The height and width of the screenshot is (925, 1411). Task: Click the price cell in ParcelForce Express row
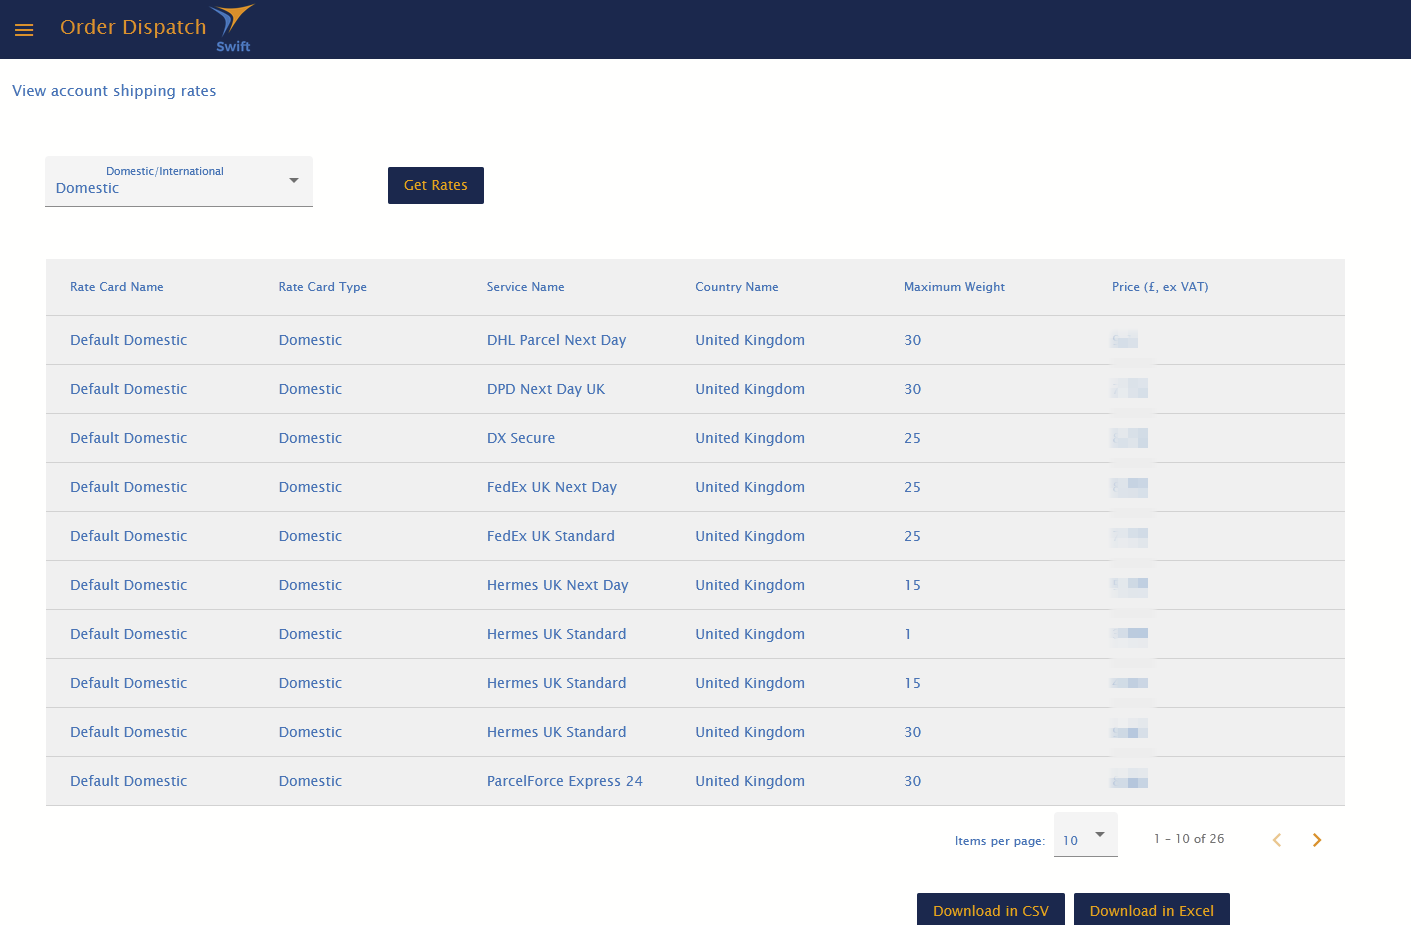[1130, 781]
